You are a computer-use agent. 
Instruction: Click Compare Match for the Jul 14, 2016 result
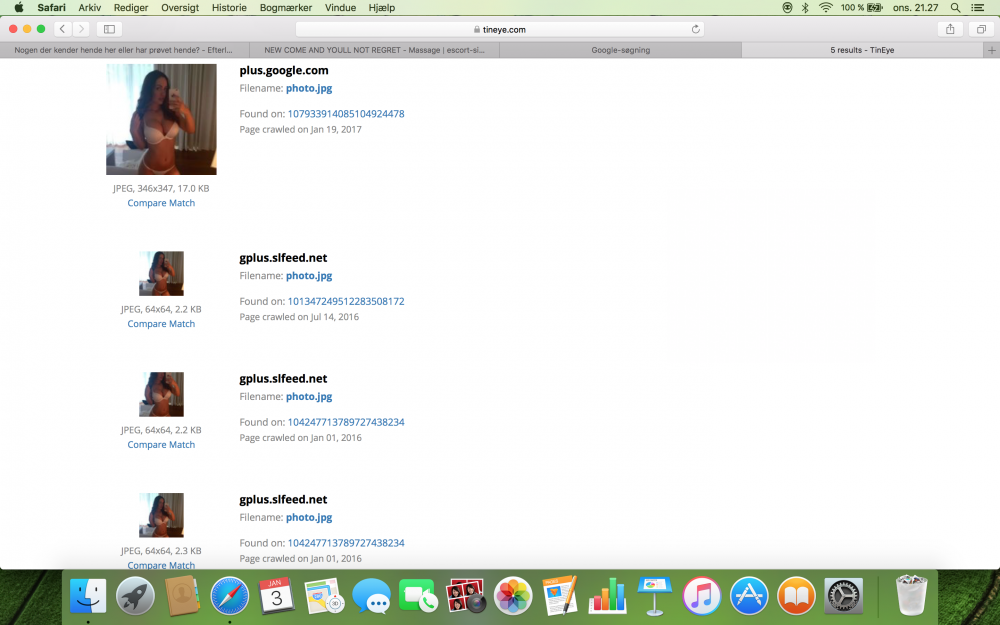tap(161, 323)
